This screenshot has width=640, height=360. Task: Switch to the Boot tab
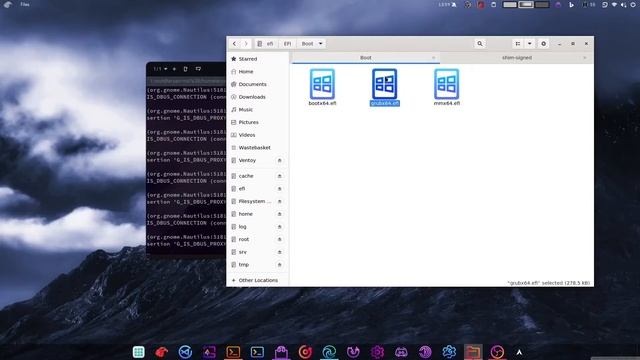pyautogui.click(x=365, y=58)
